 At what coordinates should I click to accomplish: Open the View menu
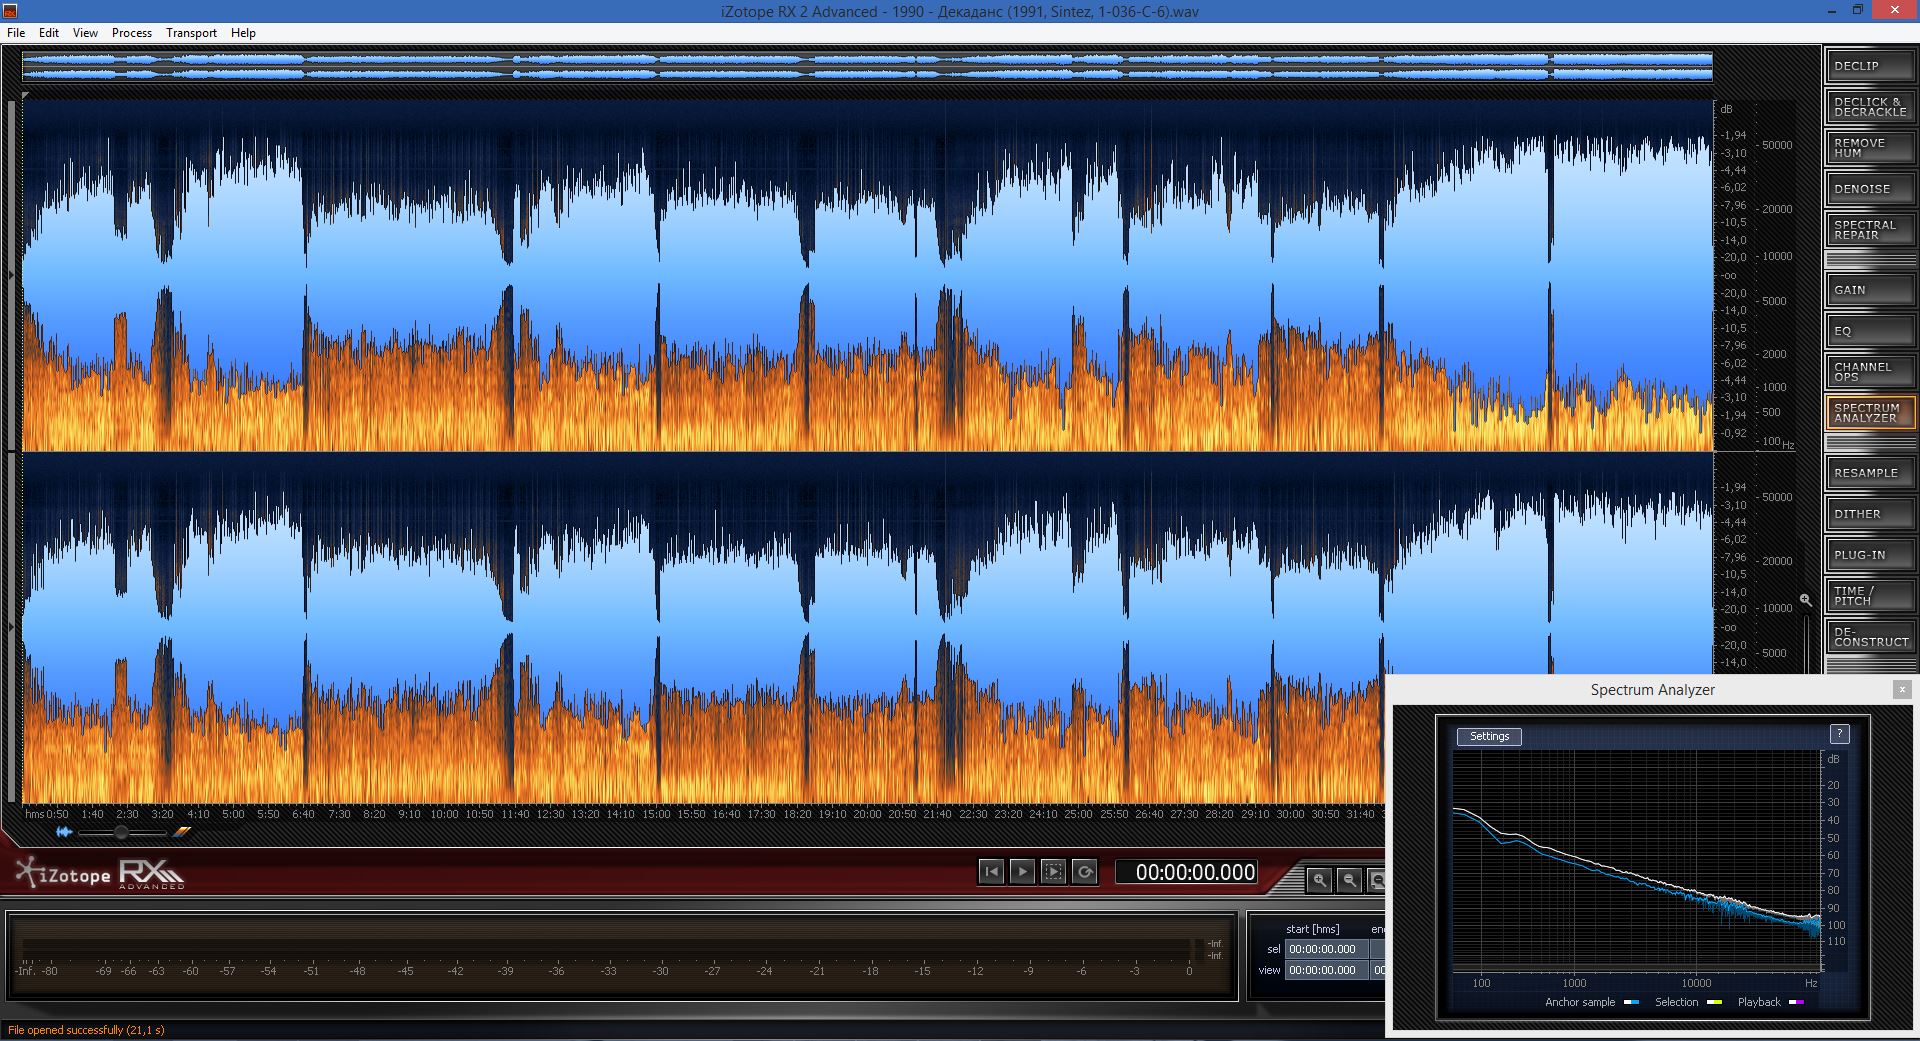pos(85,33)
